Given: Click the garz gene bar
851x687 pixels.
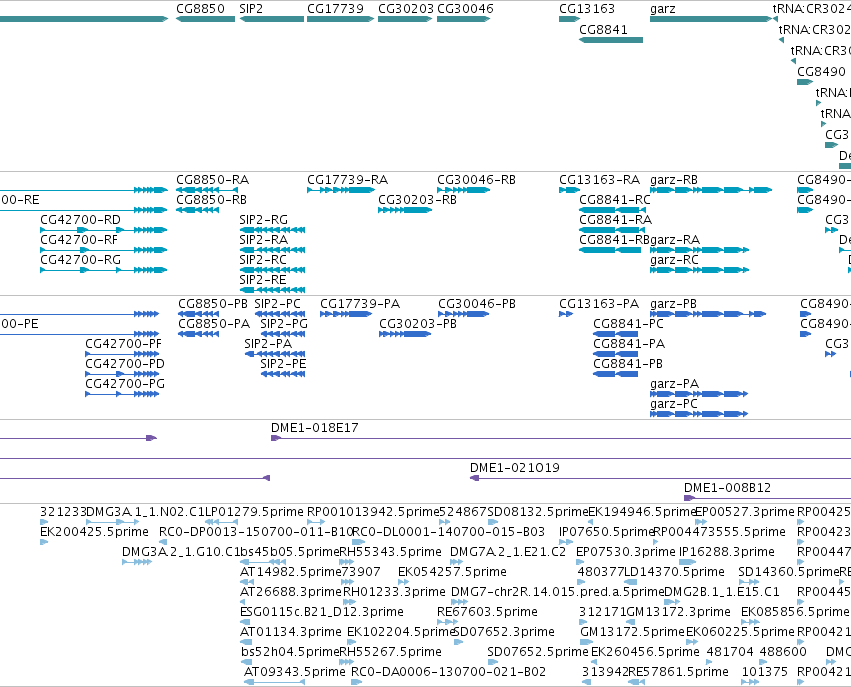Looking at the screenshot, I should point(710,19).
